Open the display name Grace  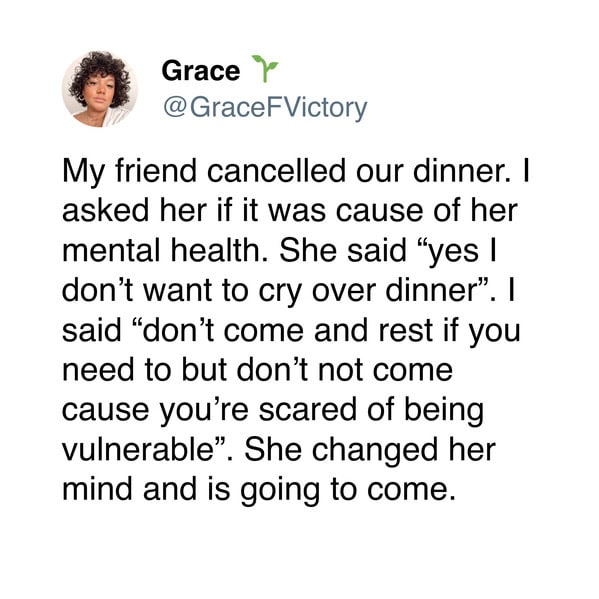pyautogui.click(x=201, y=71)
